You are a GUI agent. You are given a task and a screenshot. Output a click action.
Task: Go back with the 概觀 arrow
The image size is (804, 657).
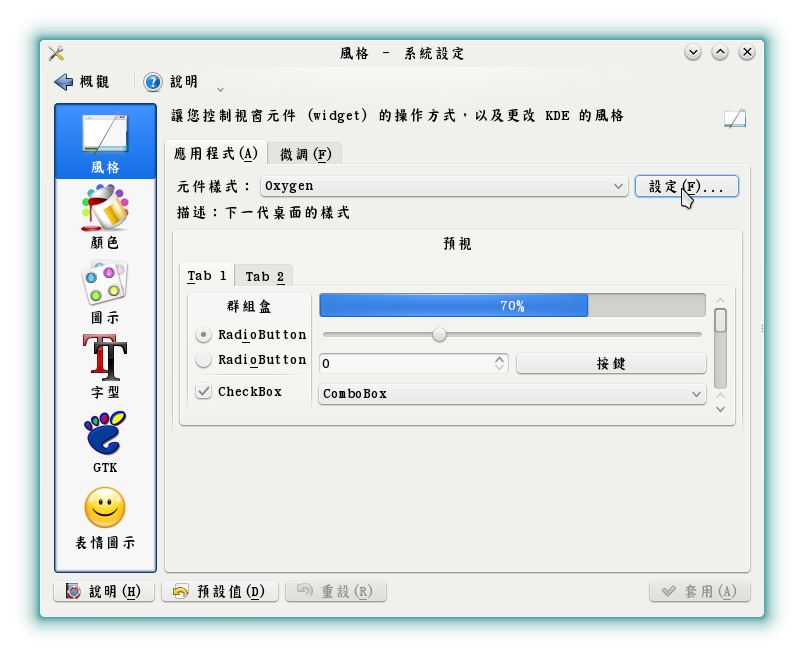(x=82, y=82)
